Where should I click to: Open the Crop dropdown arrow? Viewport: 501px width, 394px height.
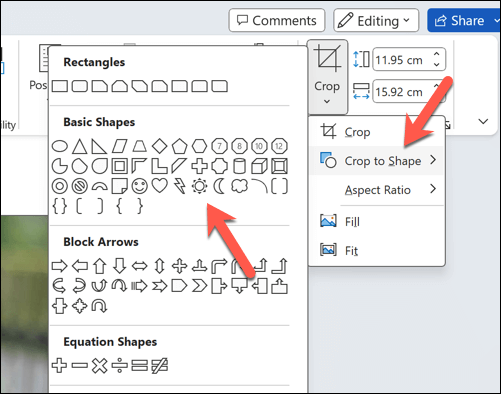[x=327, y=101]
